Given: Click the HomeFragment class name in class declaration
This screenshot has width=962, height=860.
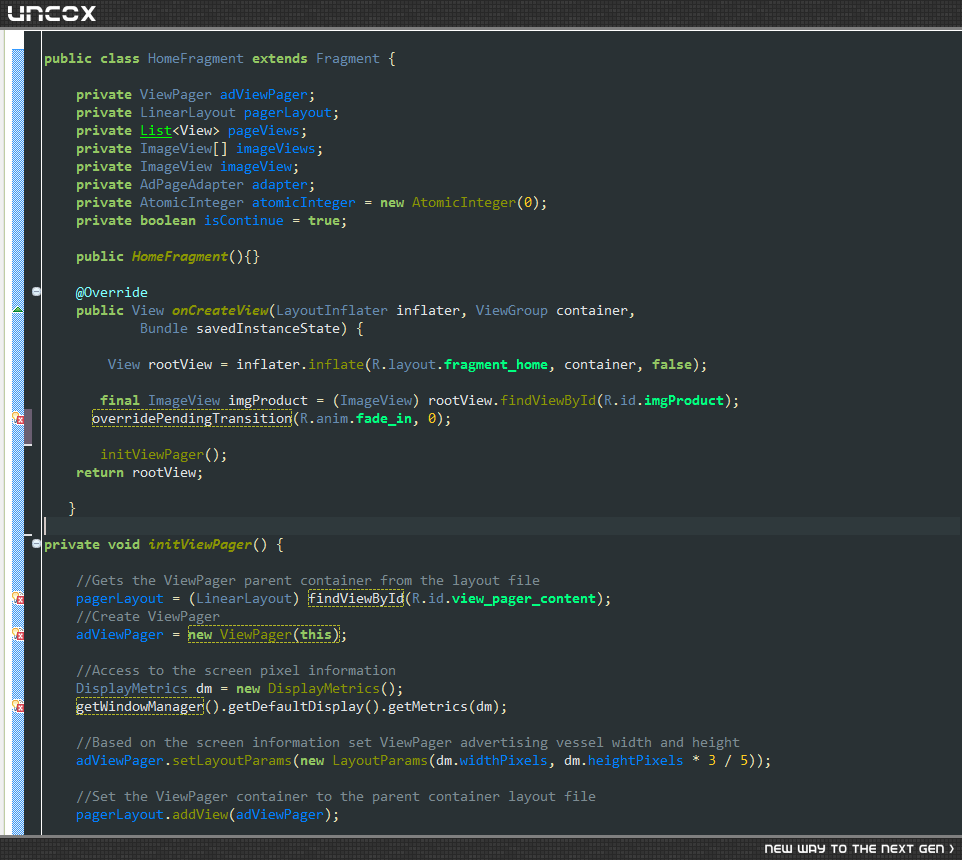Looking at the screenshot, I should tap(196, 58).
